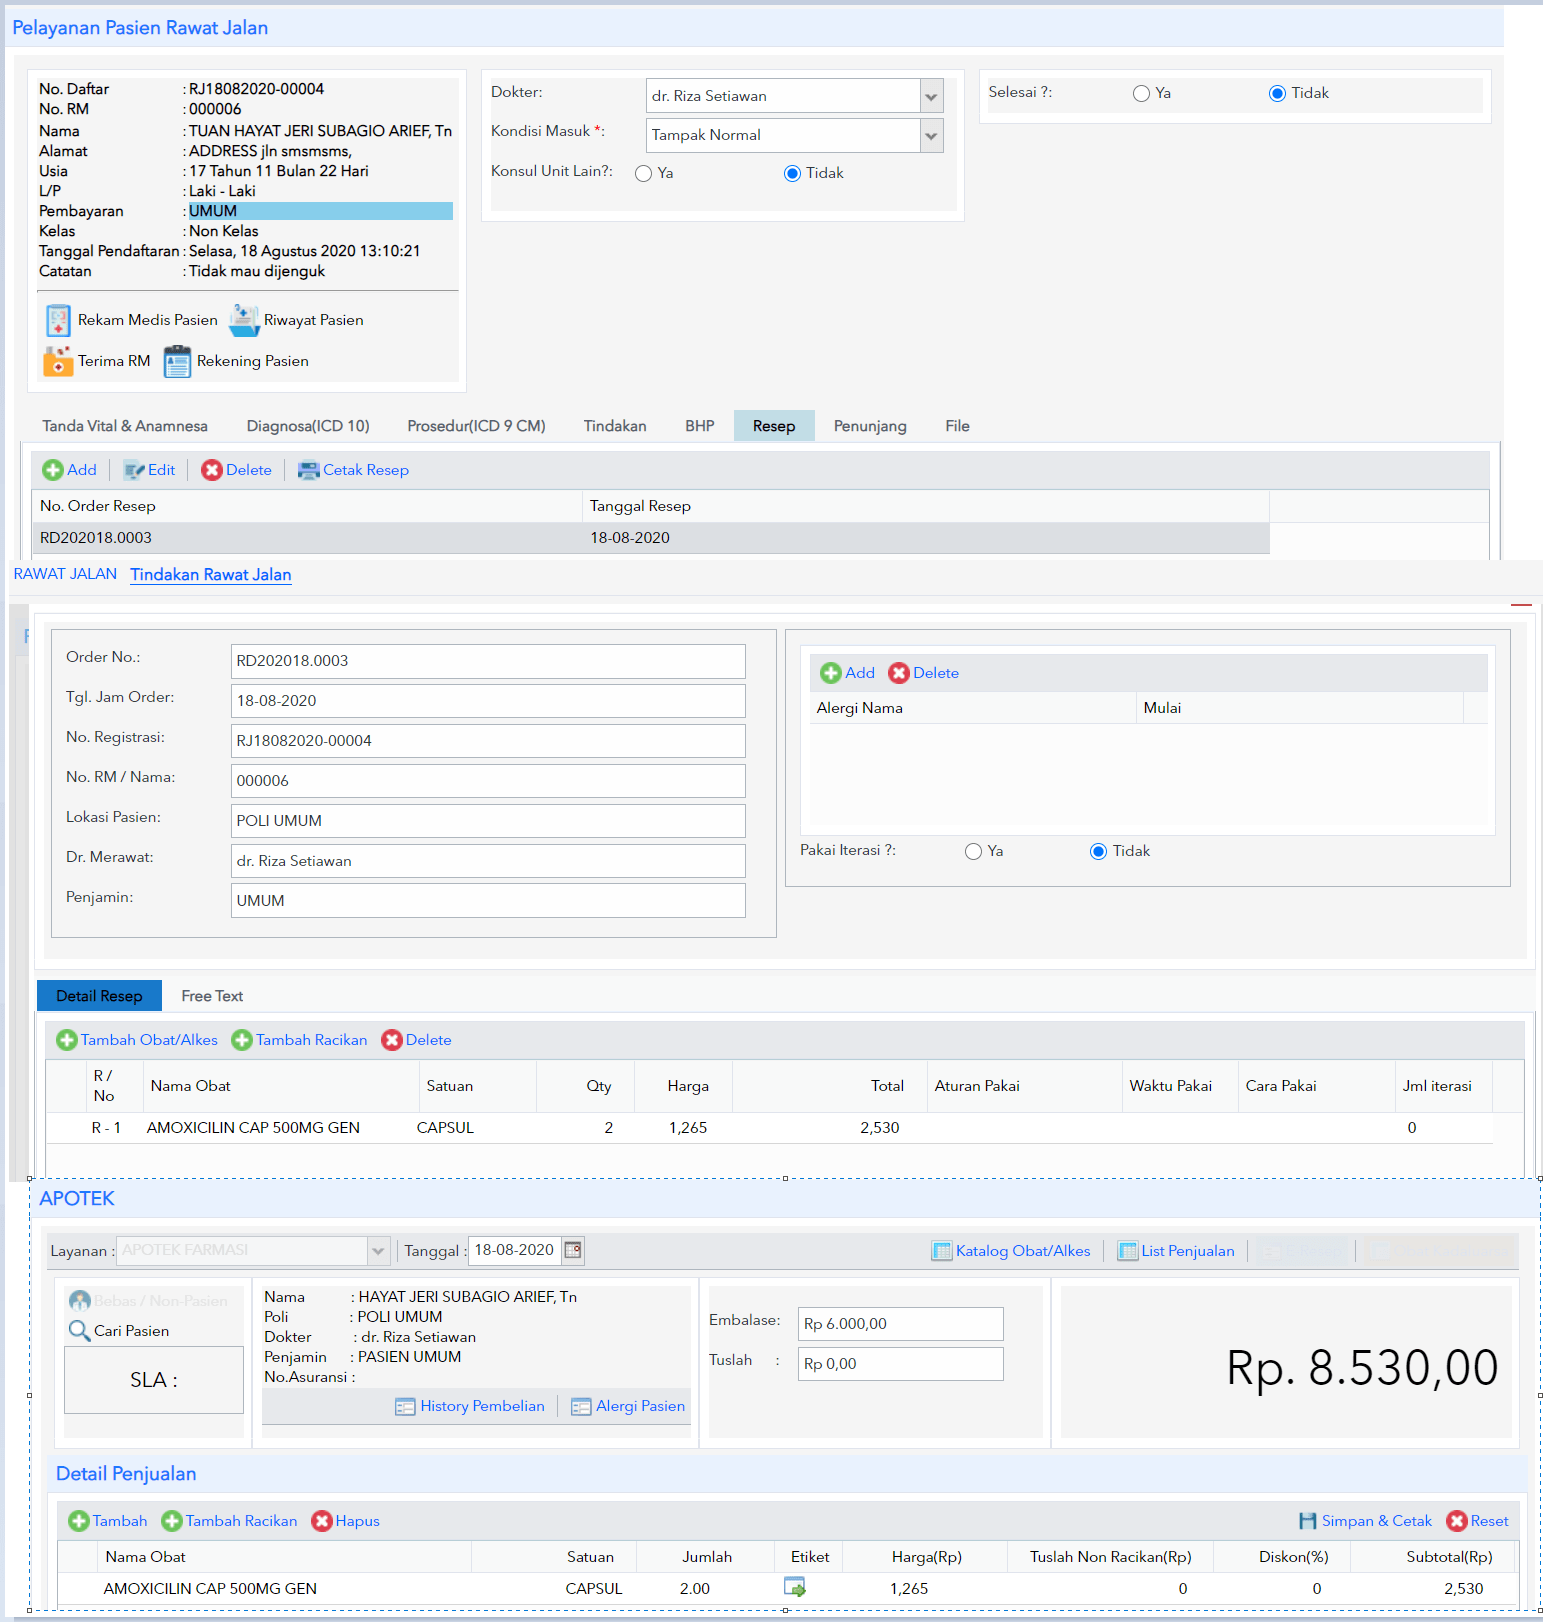Add a new resep order in Rawat Jalan toolbar
This screenshot has height=1622, width=1543.
click(69, 470)
